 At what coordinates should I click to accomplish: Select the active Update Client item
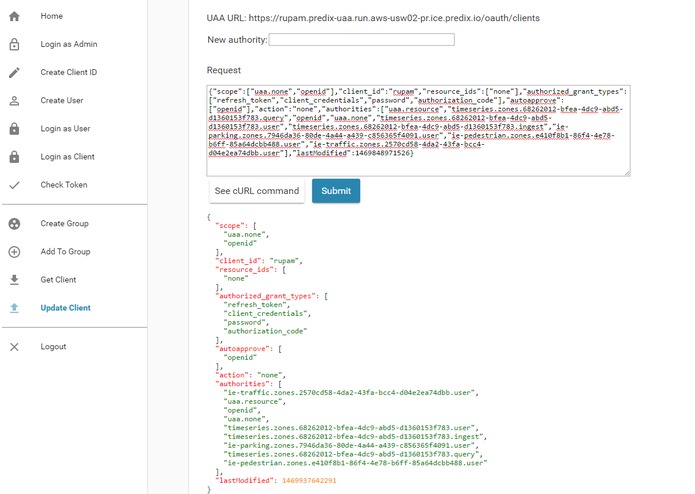[x=66, y=307]
